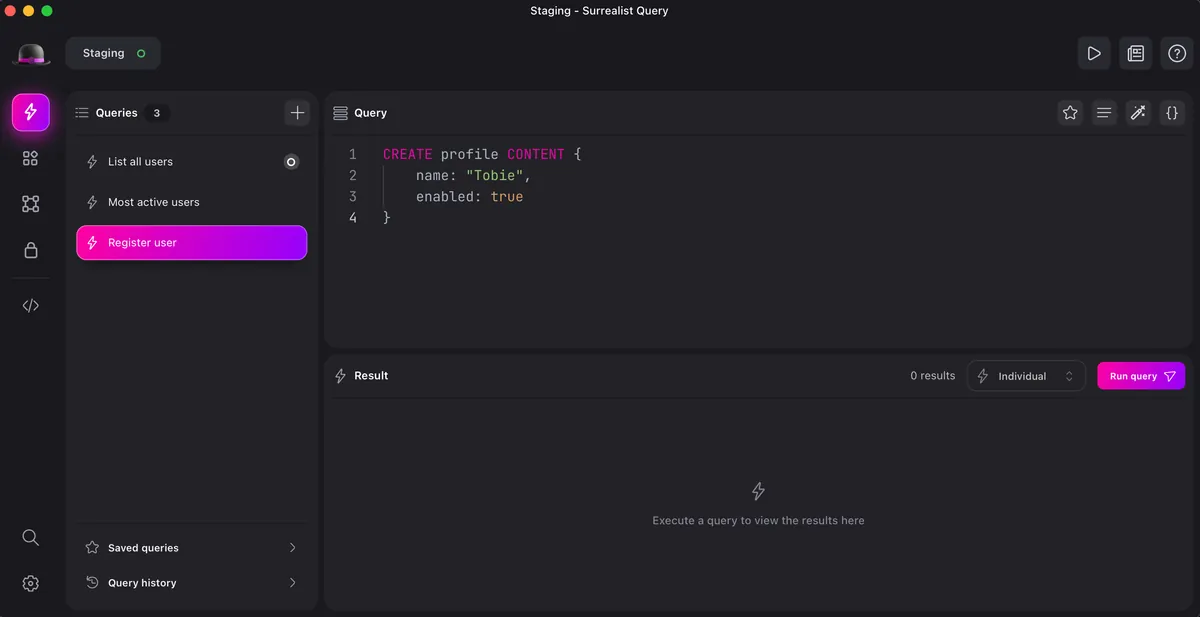Click the Run query button
Screen dimensions: 1200x617
pyautogui.click(x=1141, y=376)
